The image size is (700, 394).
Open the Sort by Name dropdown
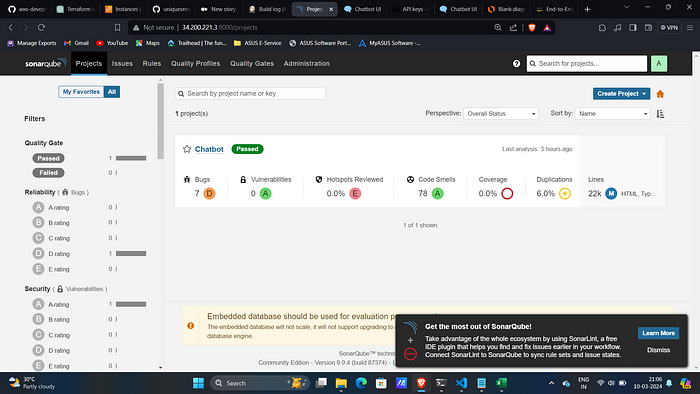[x=612, y=113]
